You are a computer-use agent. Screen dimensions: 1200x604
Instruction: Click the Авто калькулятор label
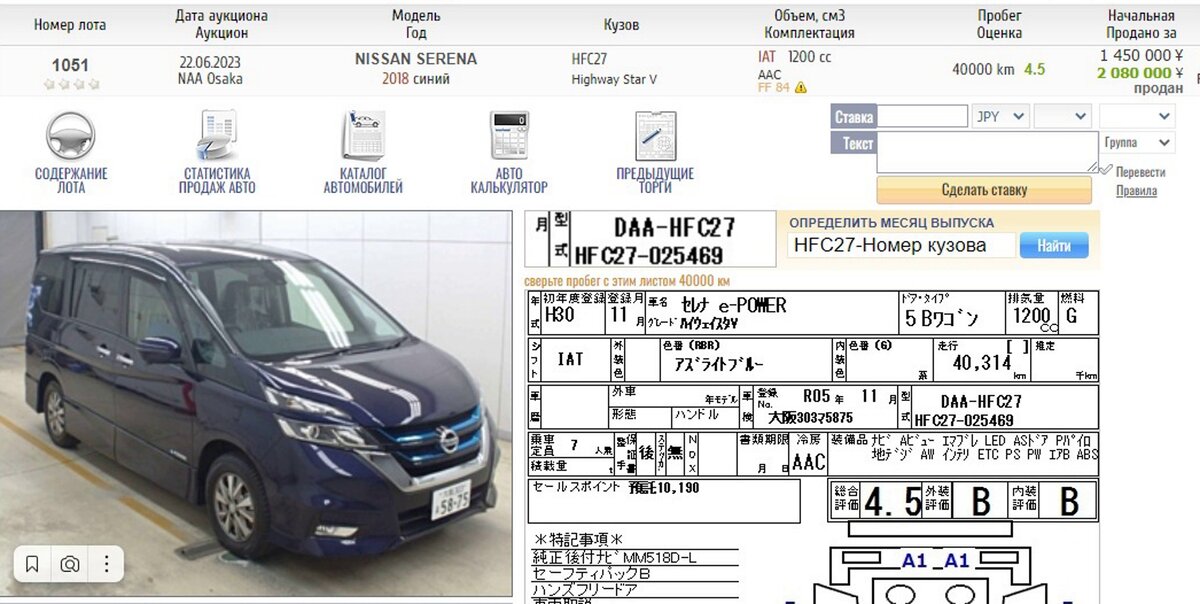point(509,180)
